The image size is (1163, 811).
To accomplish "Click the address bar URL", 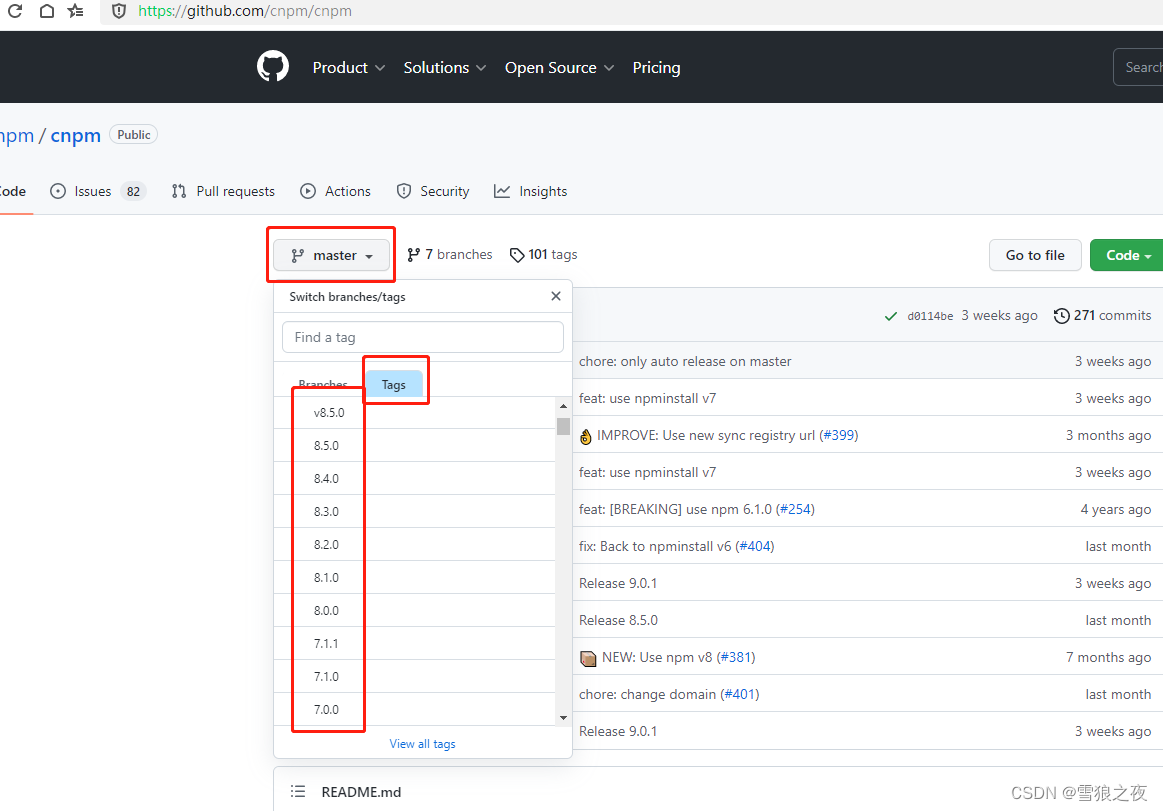I will [x=245, y=11].
